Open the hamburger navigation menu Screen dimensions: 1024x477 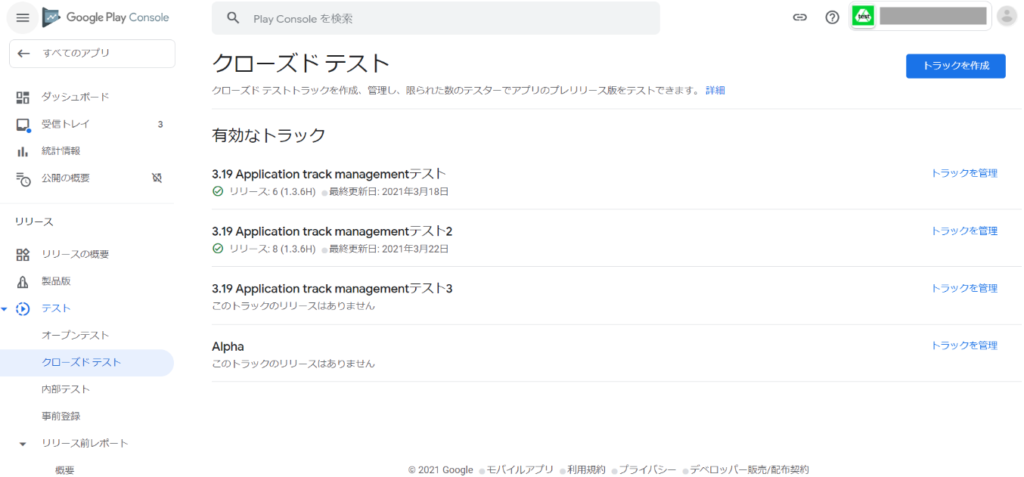(22, 18)
